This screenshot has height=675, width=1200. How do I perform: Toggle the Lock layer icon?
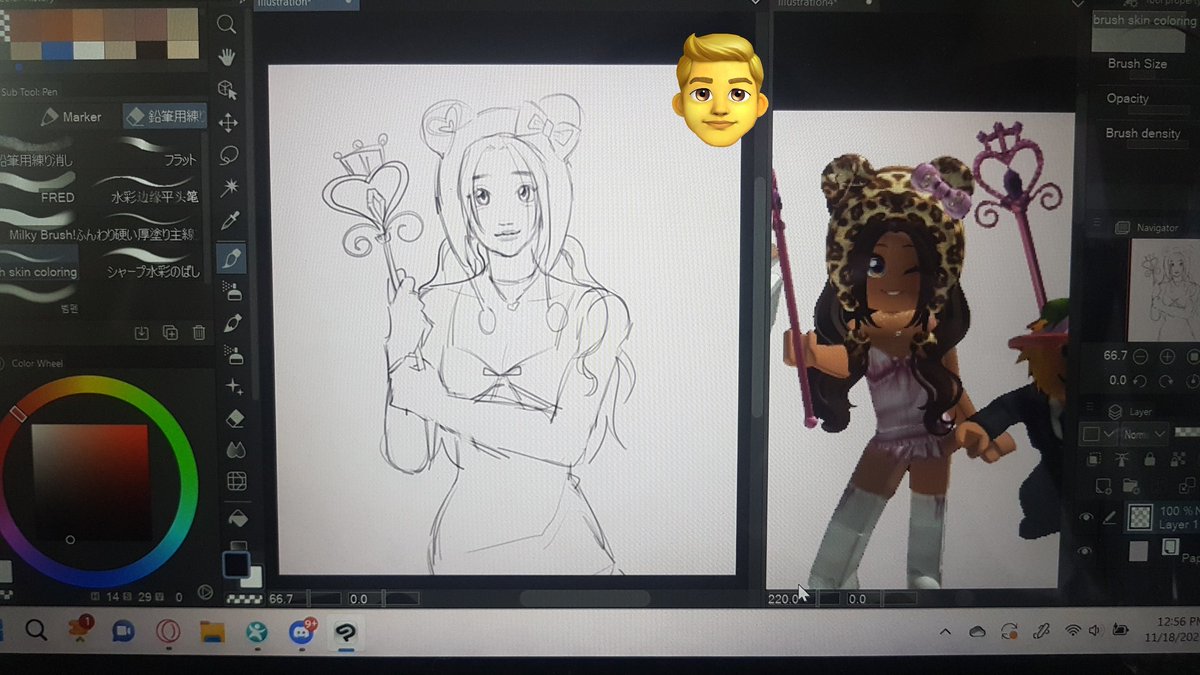pyautogui.click(x=1149, y=459)
